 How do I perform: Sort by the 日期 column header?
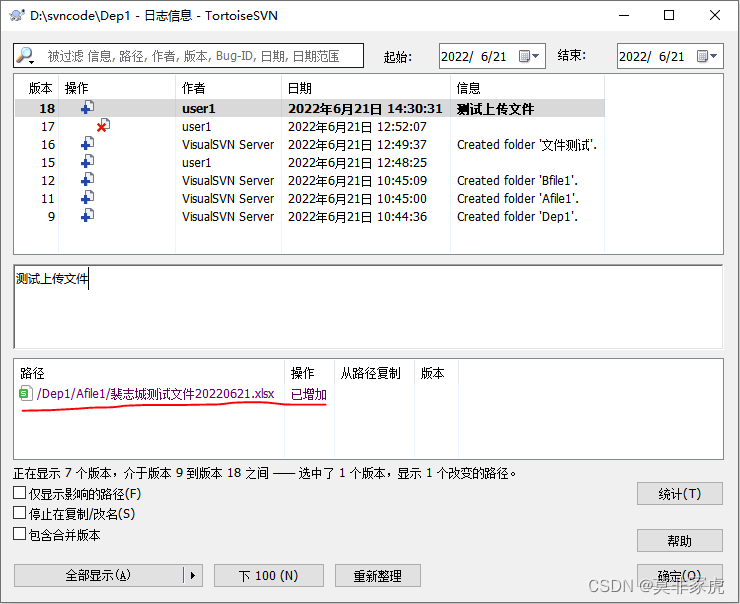tap(366, 88)
